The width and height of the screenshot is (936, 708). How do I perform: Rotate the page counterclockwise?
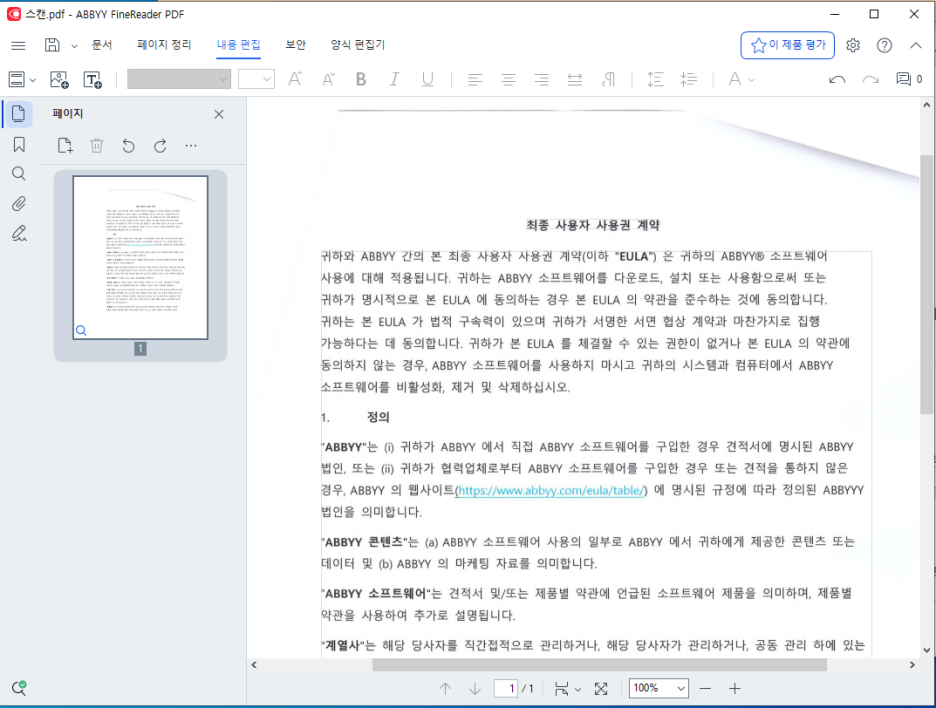[128, 146]
